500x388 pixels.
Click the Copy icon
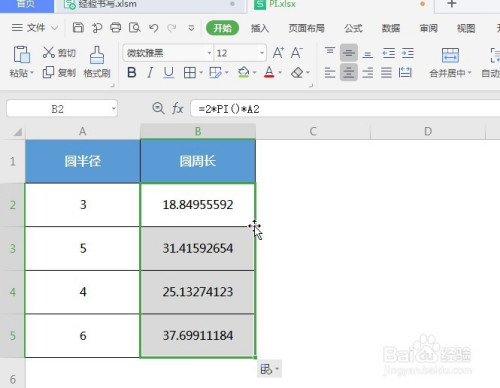tap(48, 72)
